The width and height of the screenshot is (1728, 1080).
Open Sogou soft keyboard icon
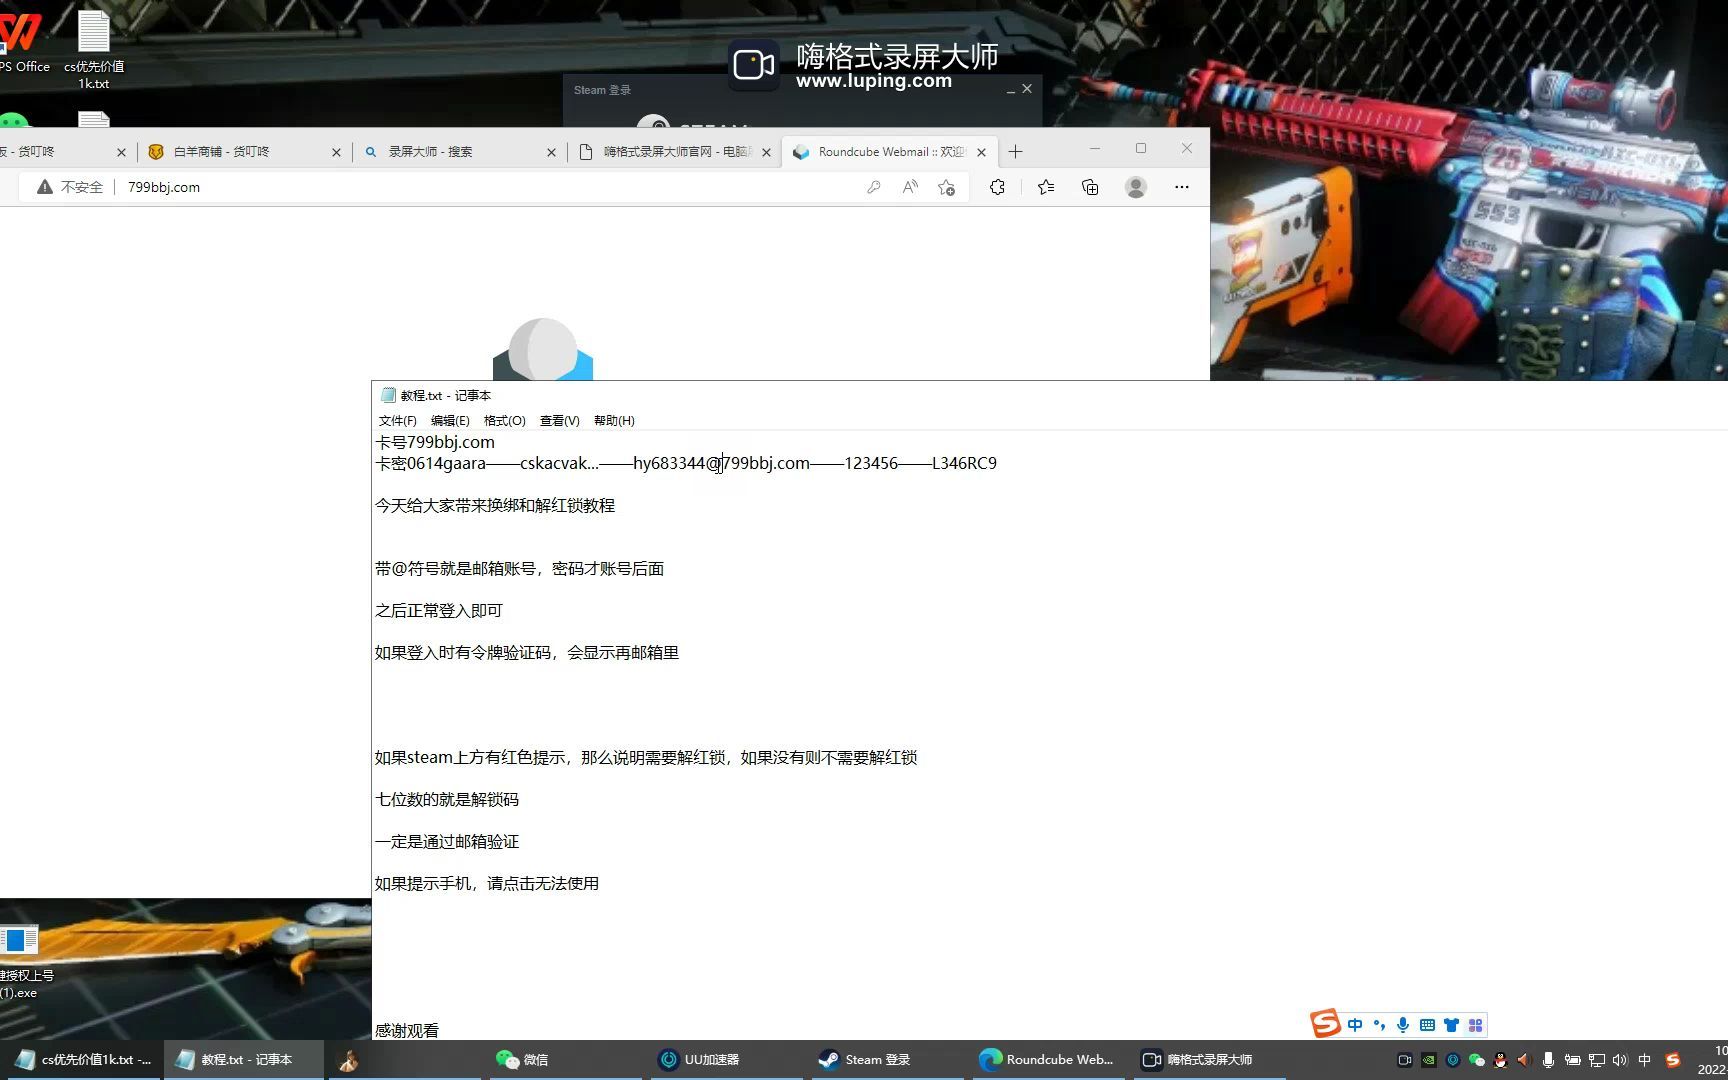(1427, 1025)
